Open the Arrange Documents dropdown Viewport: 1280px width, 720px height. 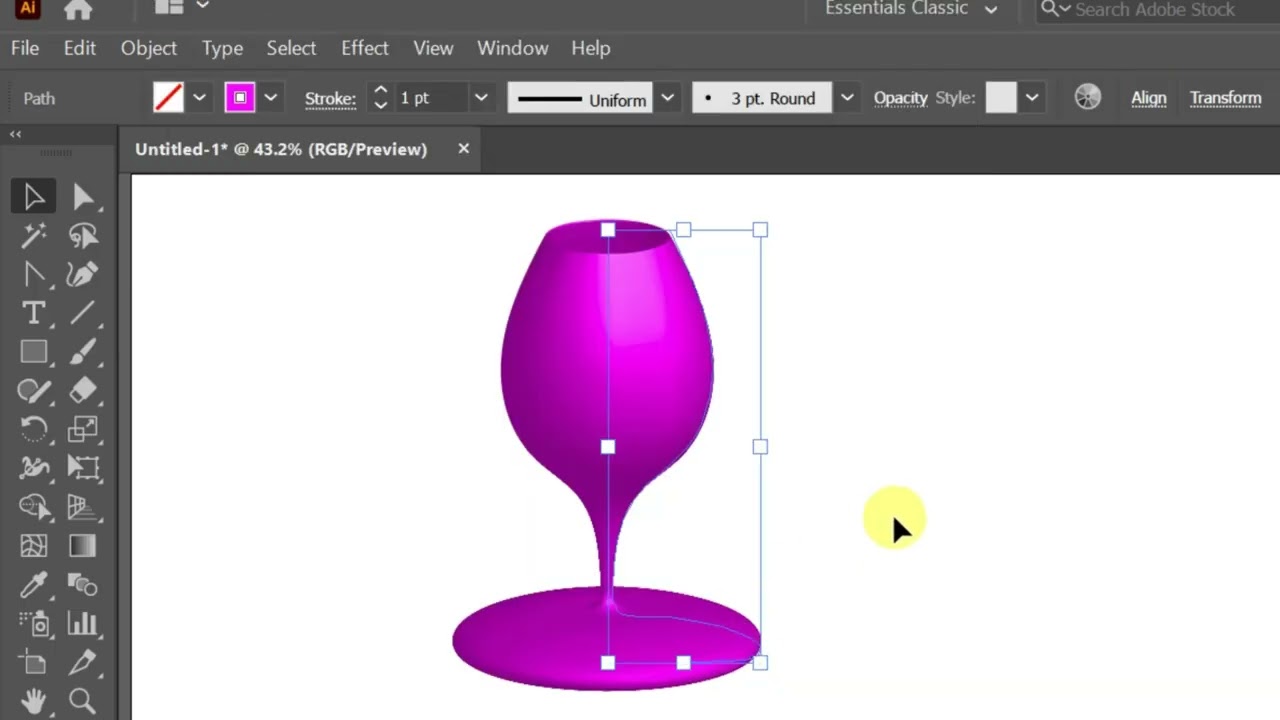point(182,6)
